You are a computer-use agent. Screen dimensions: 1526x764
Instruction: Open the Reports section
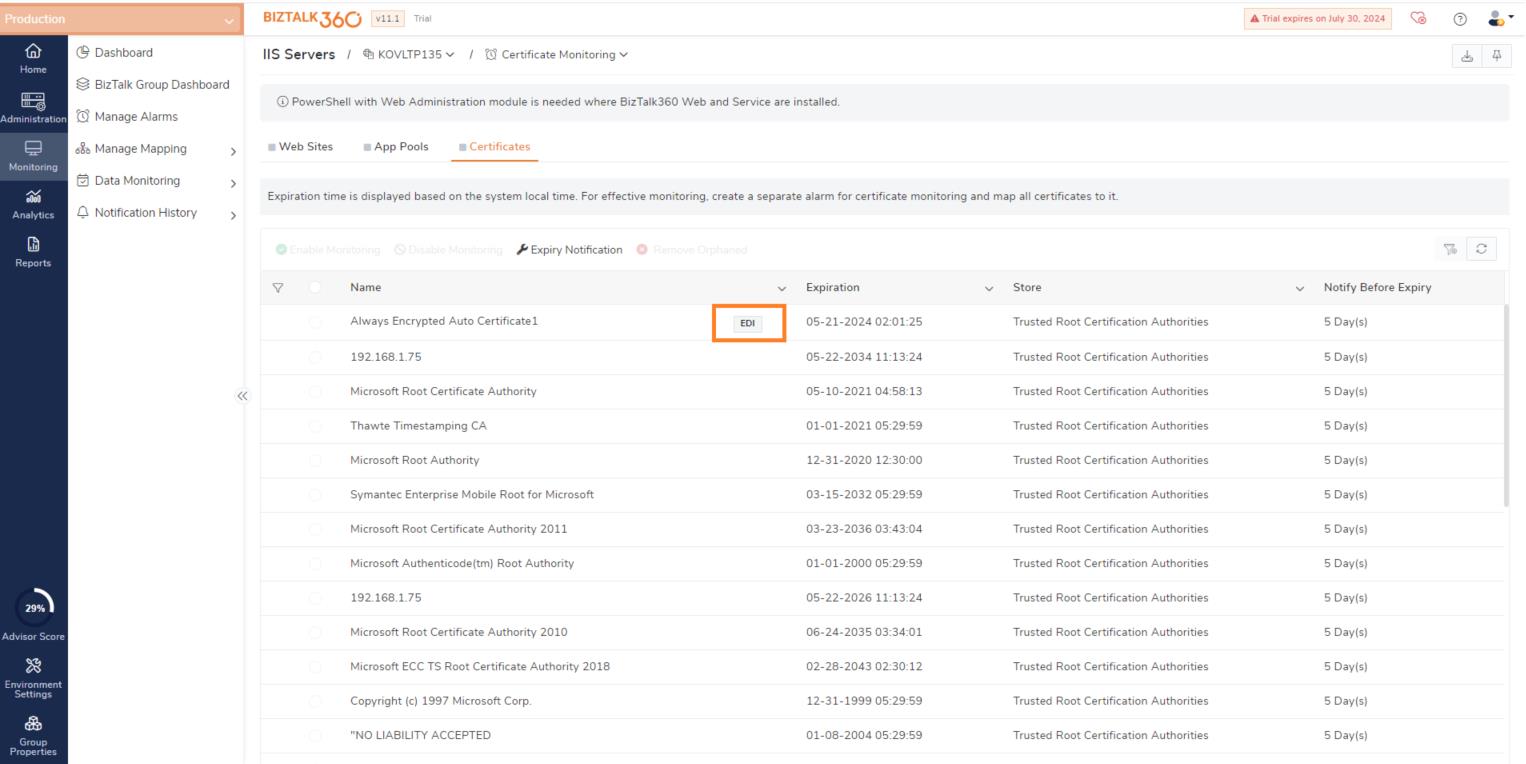pos(33,254)
